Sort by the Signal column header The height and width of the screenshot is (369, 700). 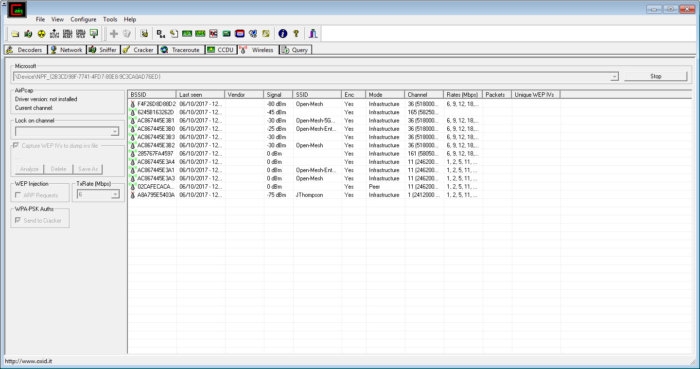pyautogui.click(x=278, y=95)
